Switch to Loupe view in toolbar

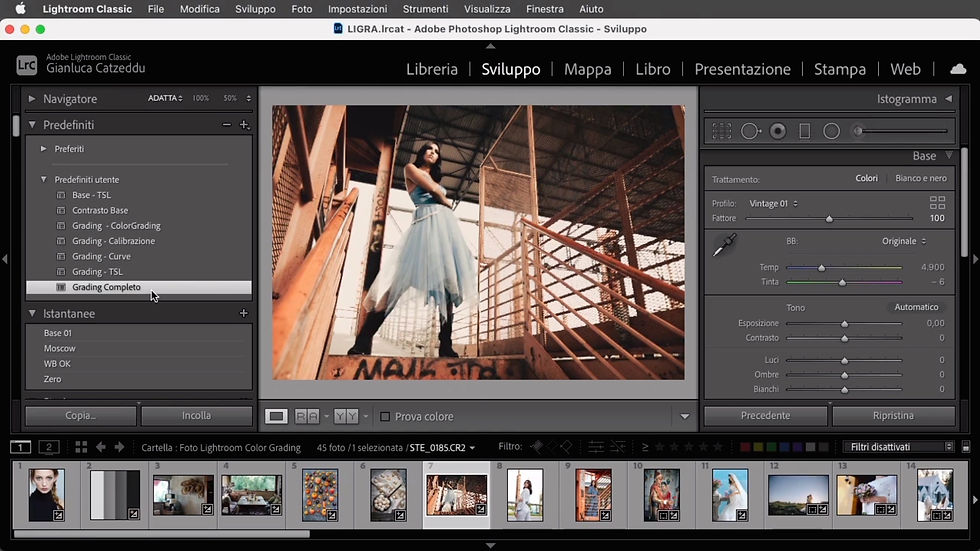pyautogui.click(x=276, y=416)
